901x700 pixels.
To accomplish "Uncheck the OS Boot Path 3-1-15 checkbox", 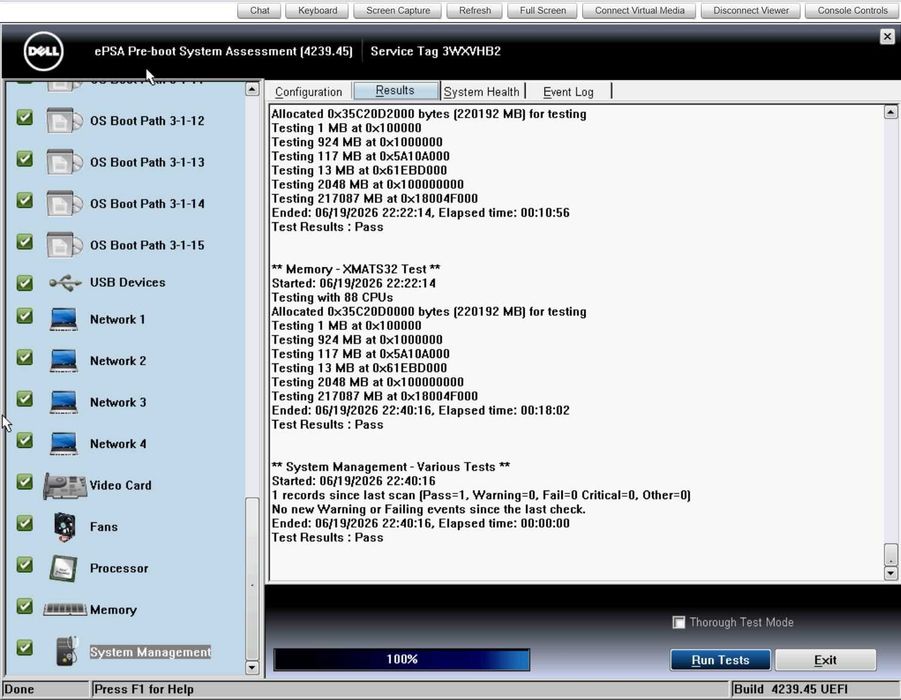I will coord(24,241).
